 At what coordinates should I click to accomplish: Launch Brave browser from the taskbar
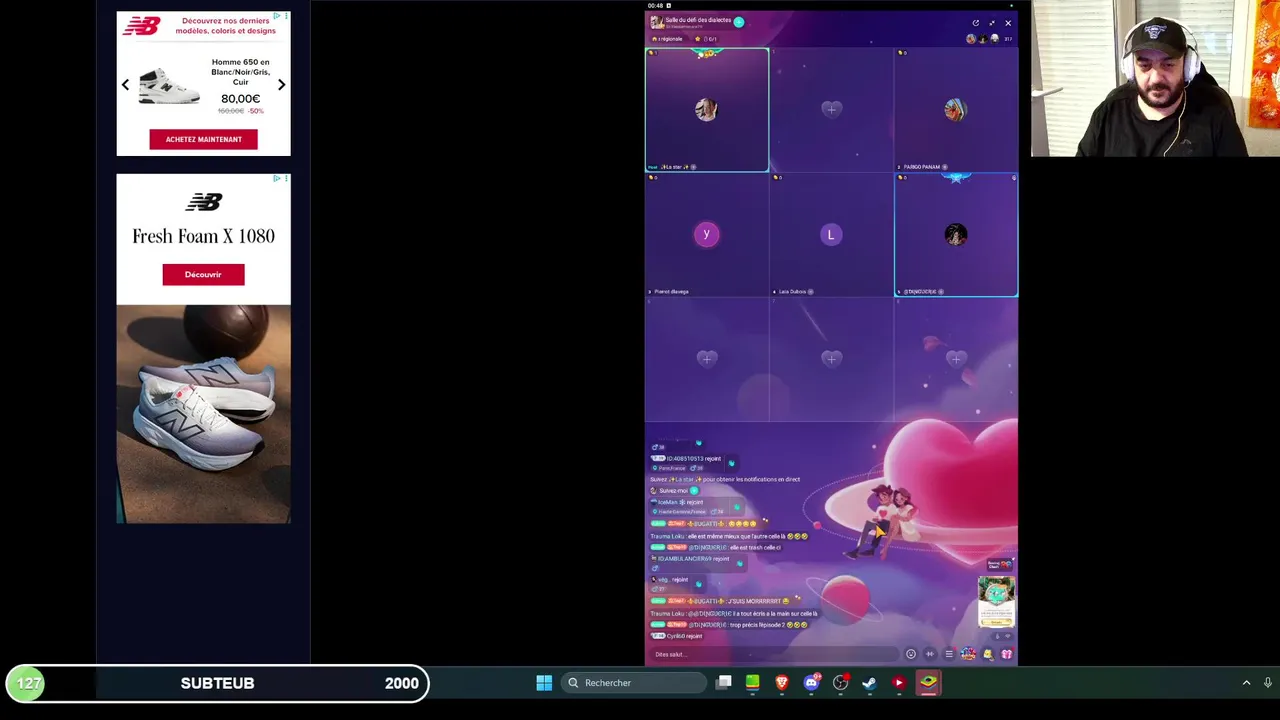point(782,683)
